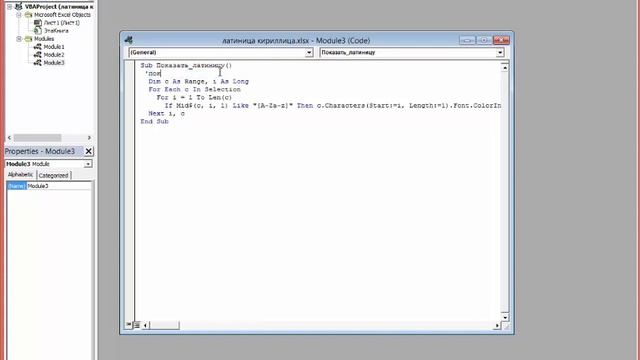Click the ЭтаКнига workbook icon
The width and height of the screenshot is (640, 360).
pyautogui.click(x=38, y=31)
